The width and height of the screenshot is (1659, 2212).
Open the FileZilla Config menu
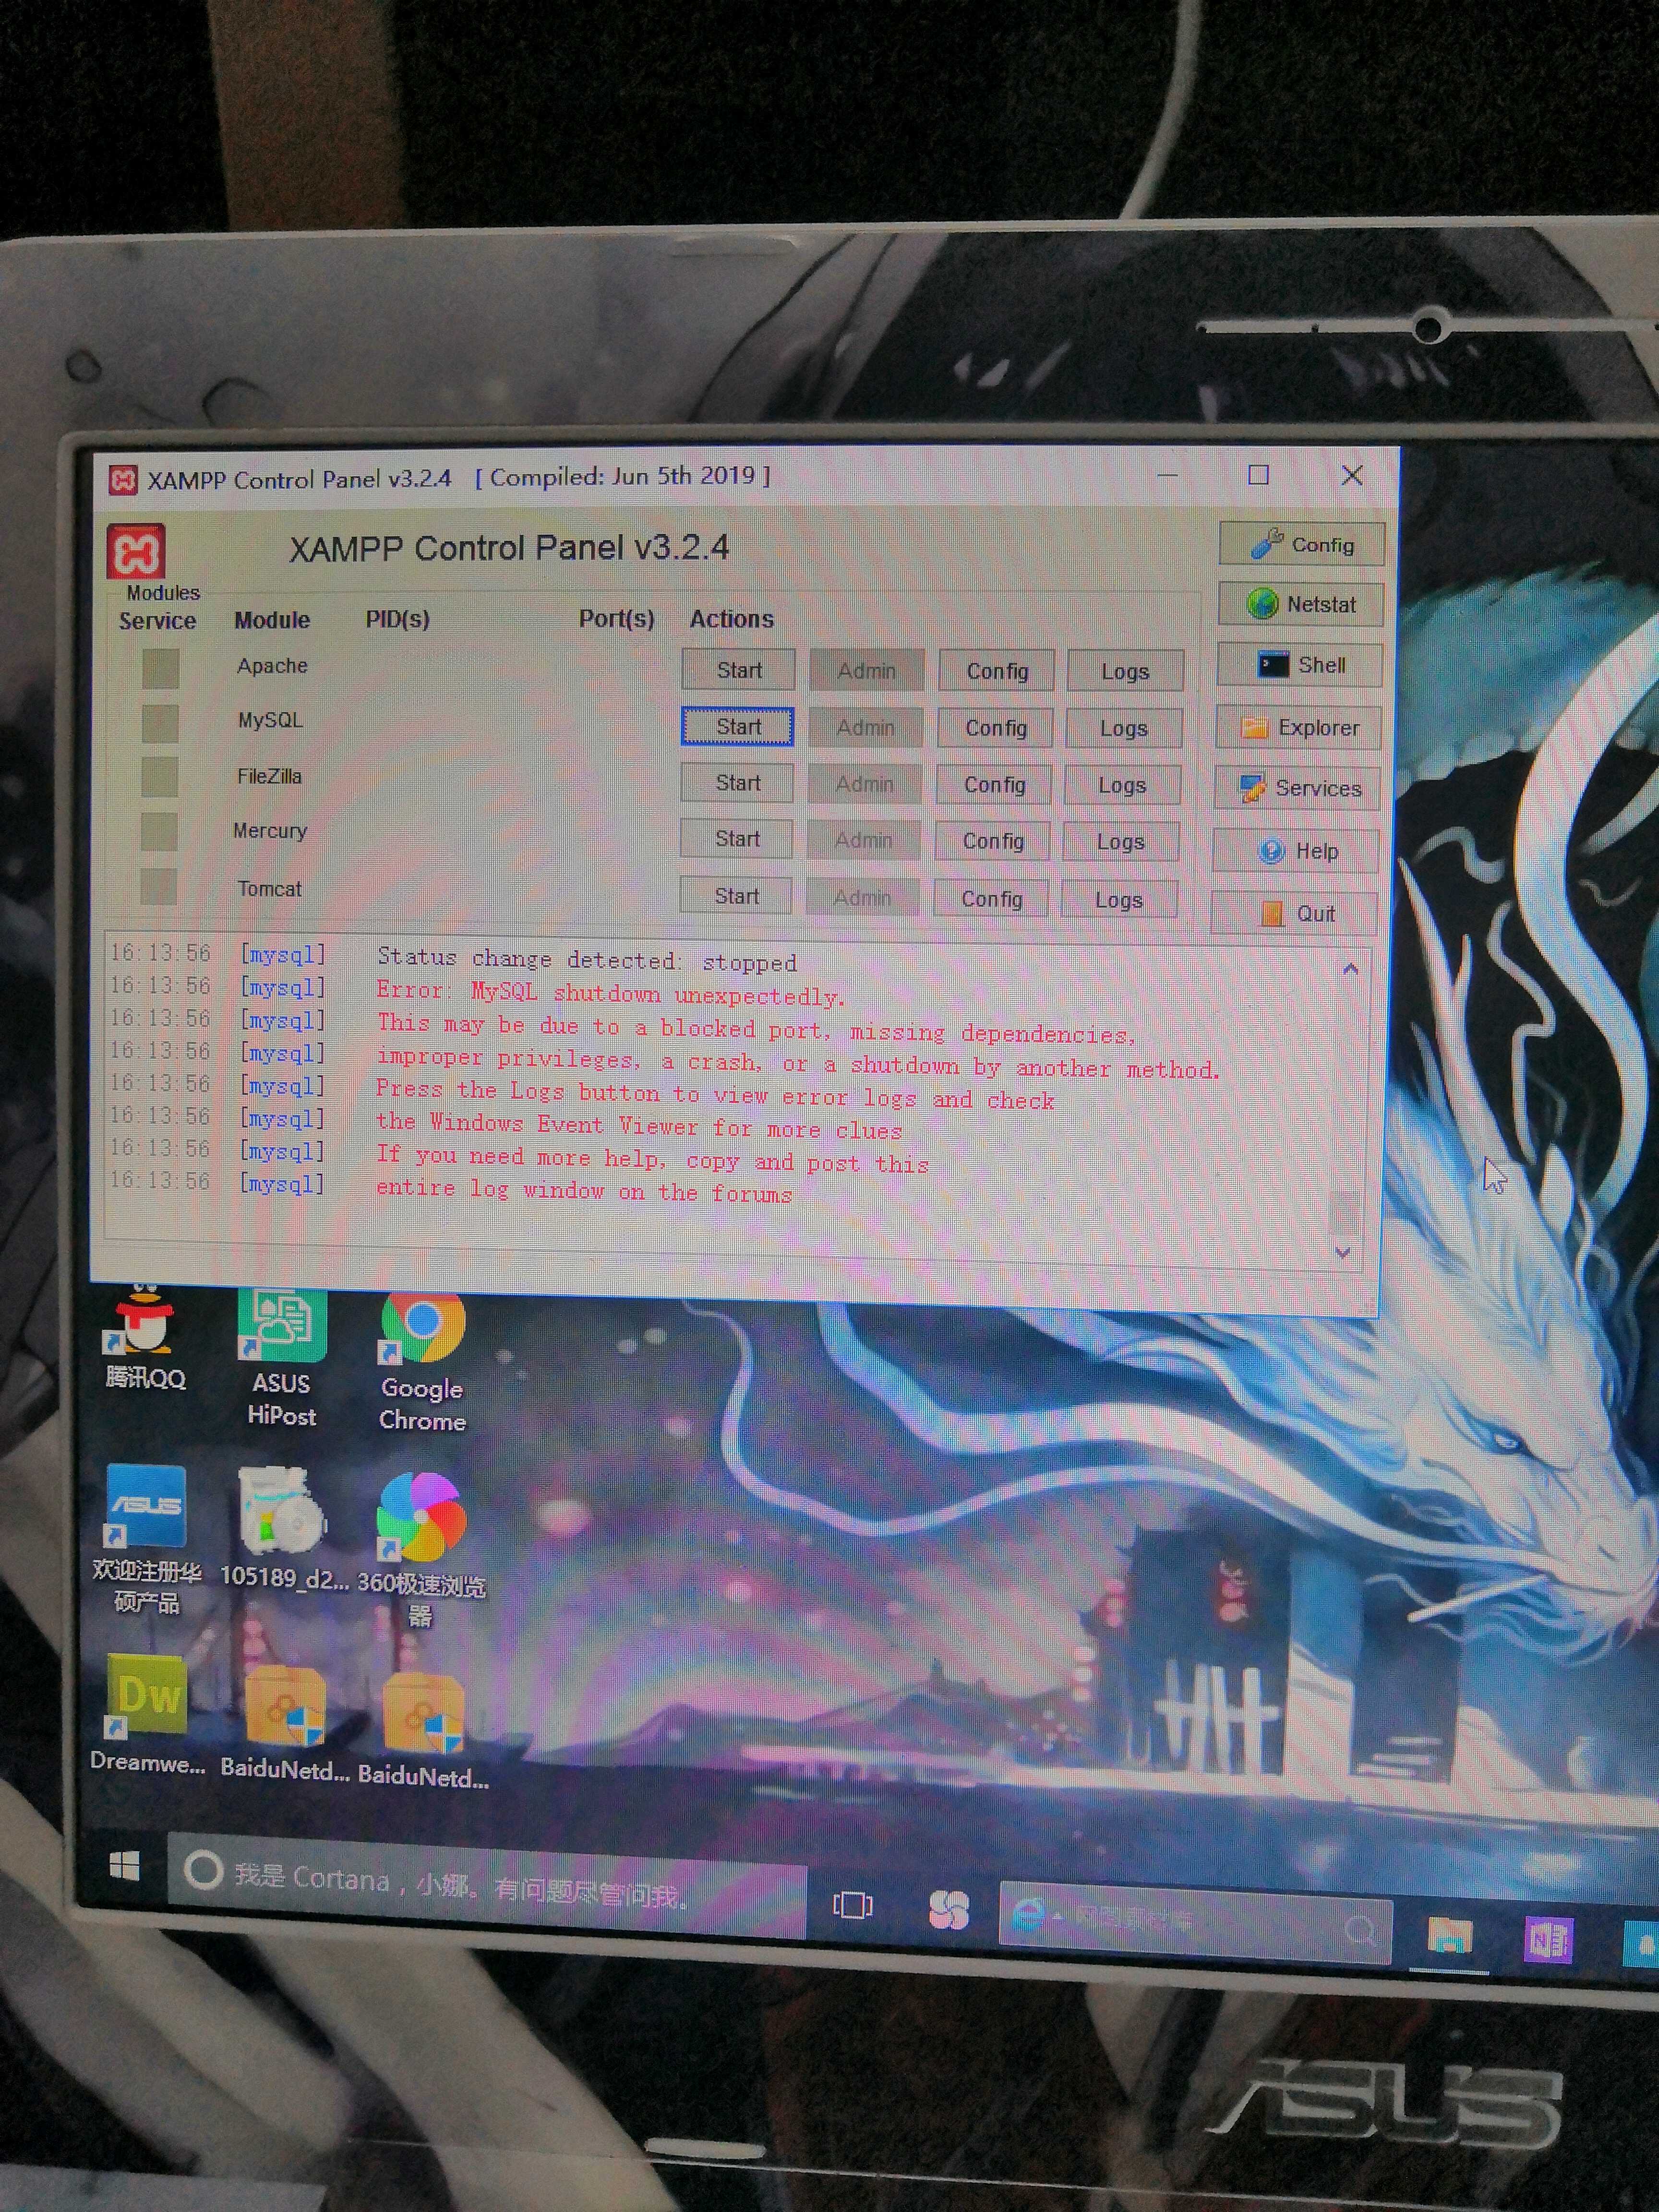(x=994, y=785)
